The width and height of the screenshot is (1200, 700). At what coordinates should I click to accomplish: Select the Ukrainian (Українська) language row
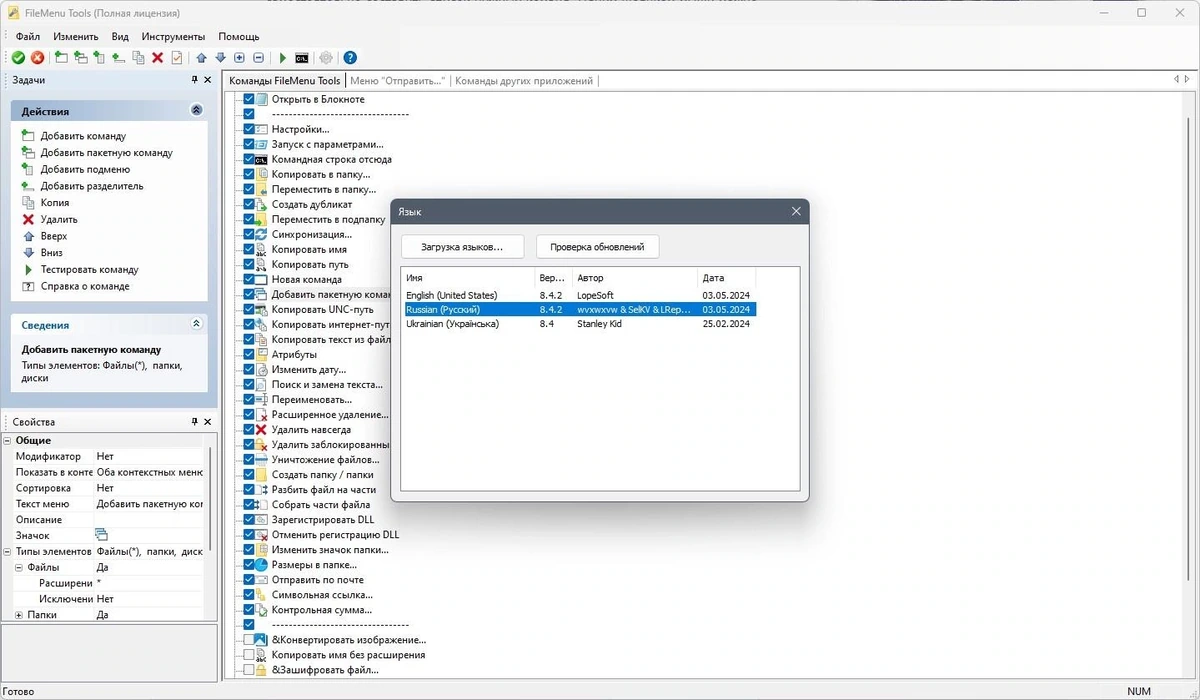pyautogui.click(x=579, y=324)
